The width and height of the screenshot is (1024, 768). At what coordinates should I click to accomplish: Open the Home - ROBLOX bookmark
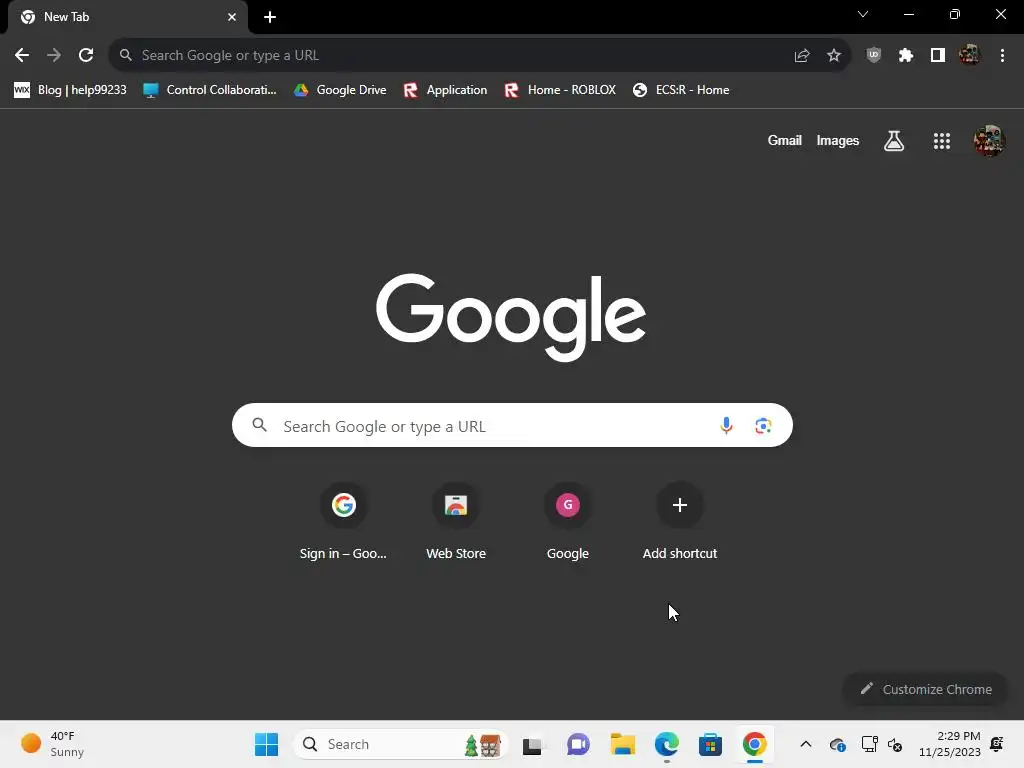[560, 90]
